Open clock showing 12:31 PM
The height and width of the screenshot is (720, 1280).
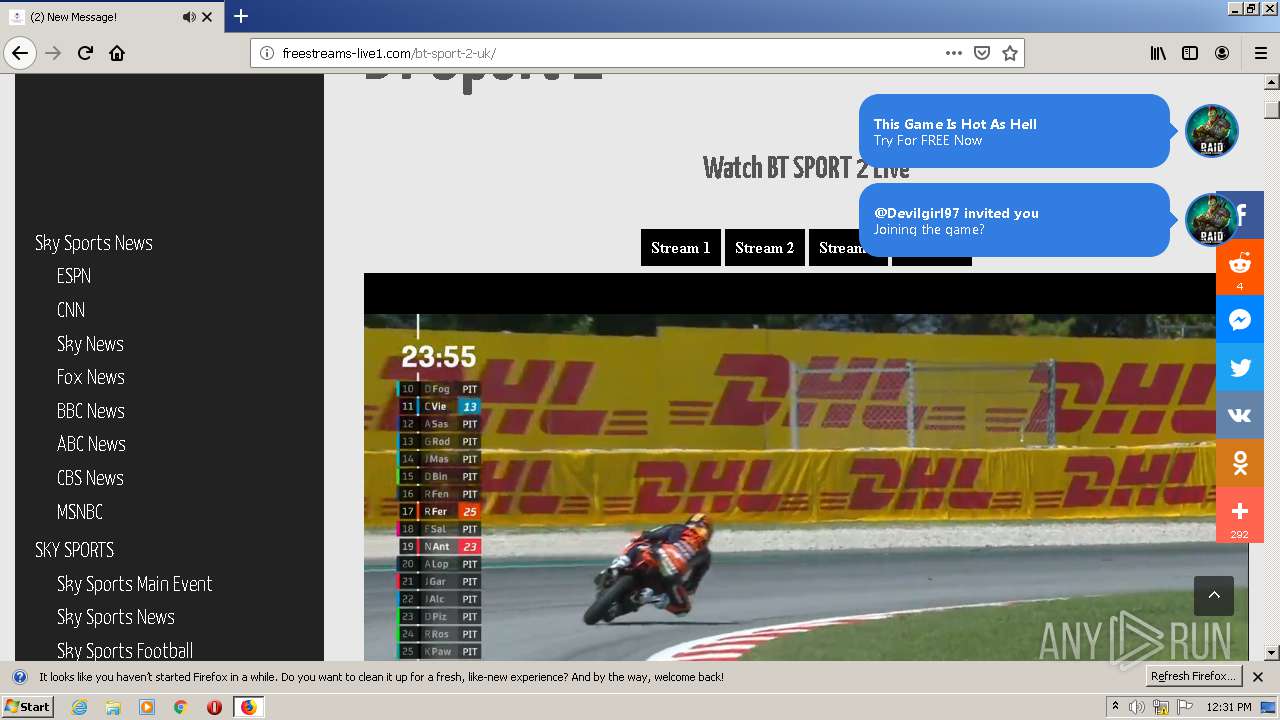tap(1229, 707)
